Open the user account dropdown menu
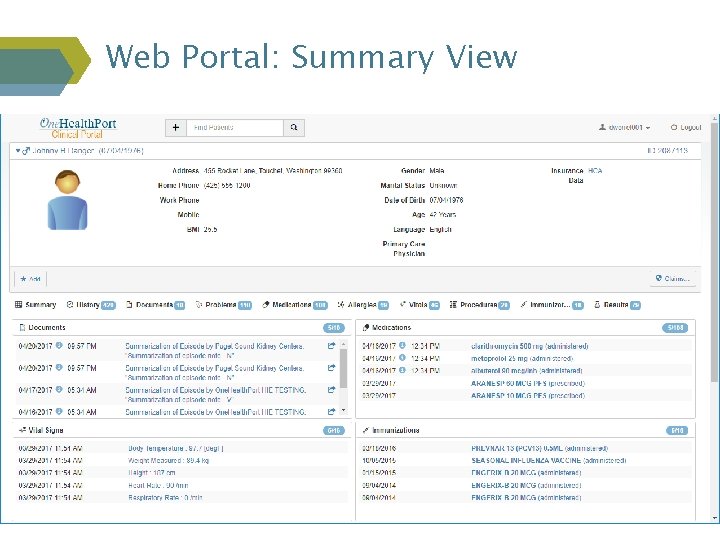The width and height of the screenshot is (720, 540). pos(624,127)
